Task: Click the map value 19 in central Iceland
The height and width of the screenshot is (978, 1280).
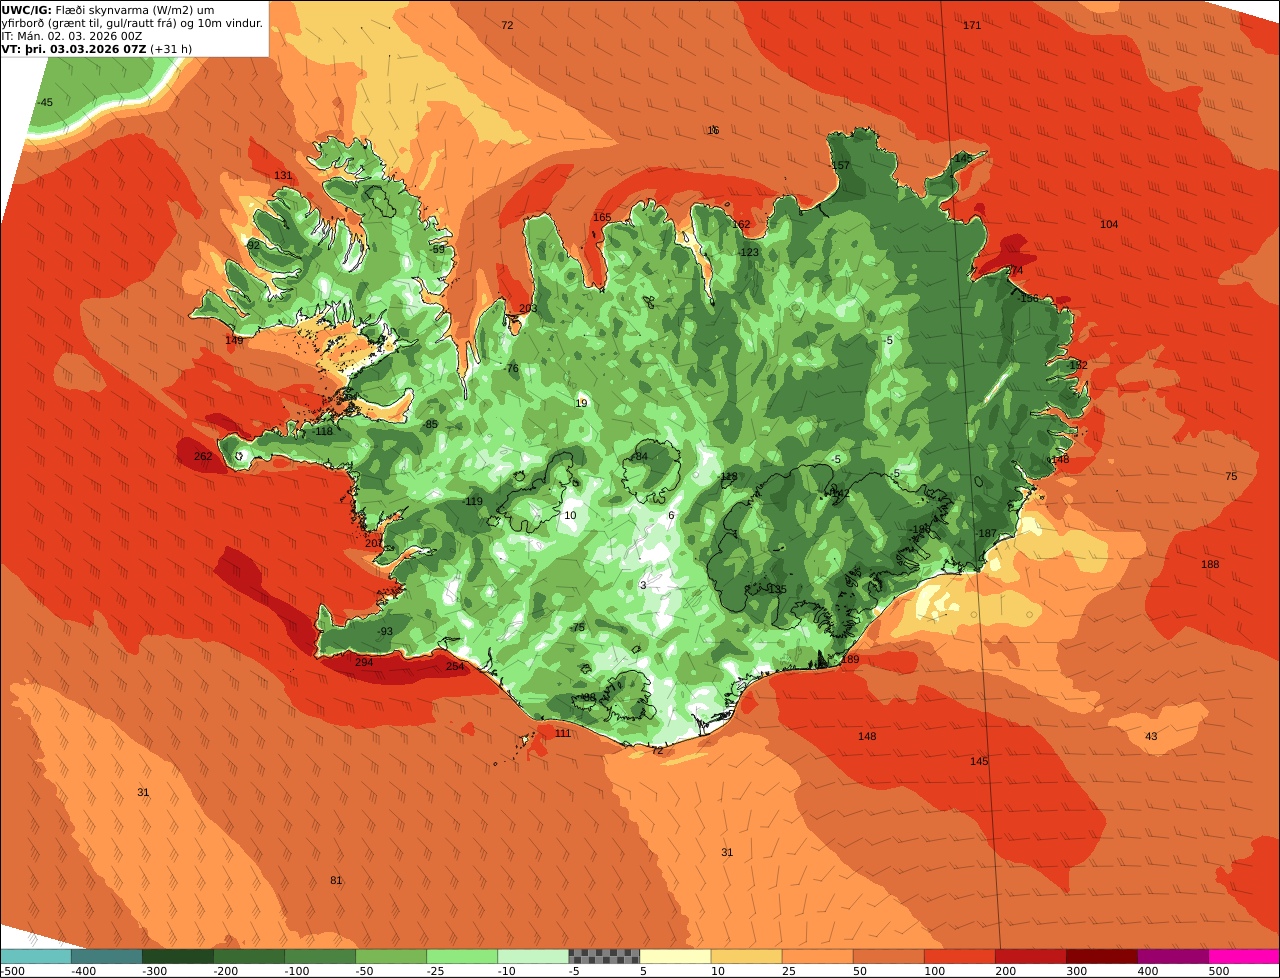Action: 581,403
